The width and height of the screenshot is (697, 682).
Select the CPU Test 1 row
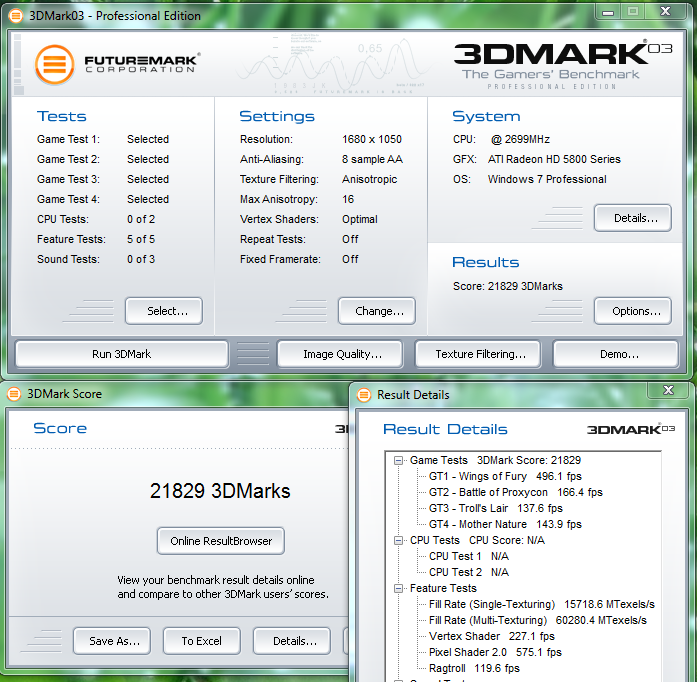coord(469,557)
